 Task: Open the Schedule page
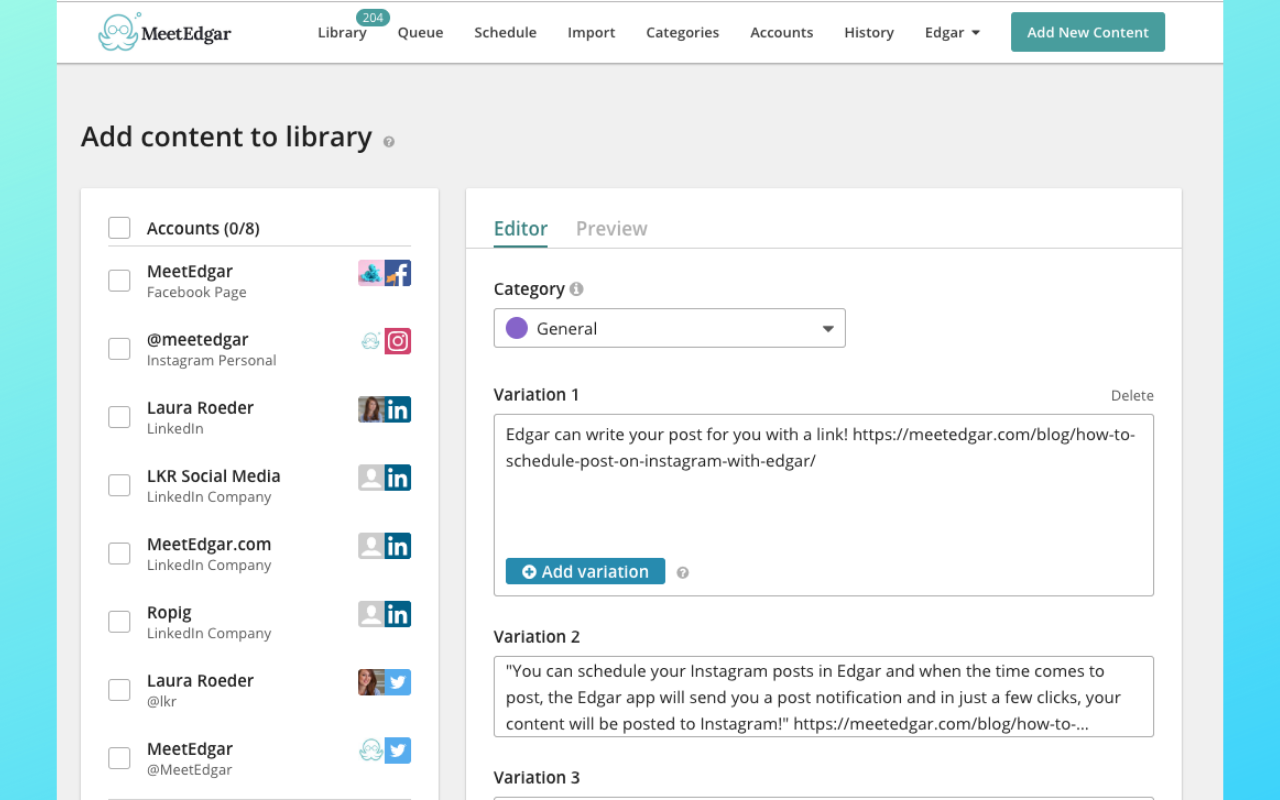coord(505,33)
